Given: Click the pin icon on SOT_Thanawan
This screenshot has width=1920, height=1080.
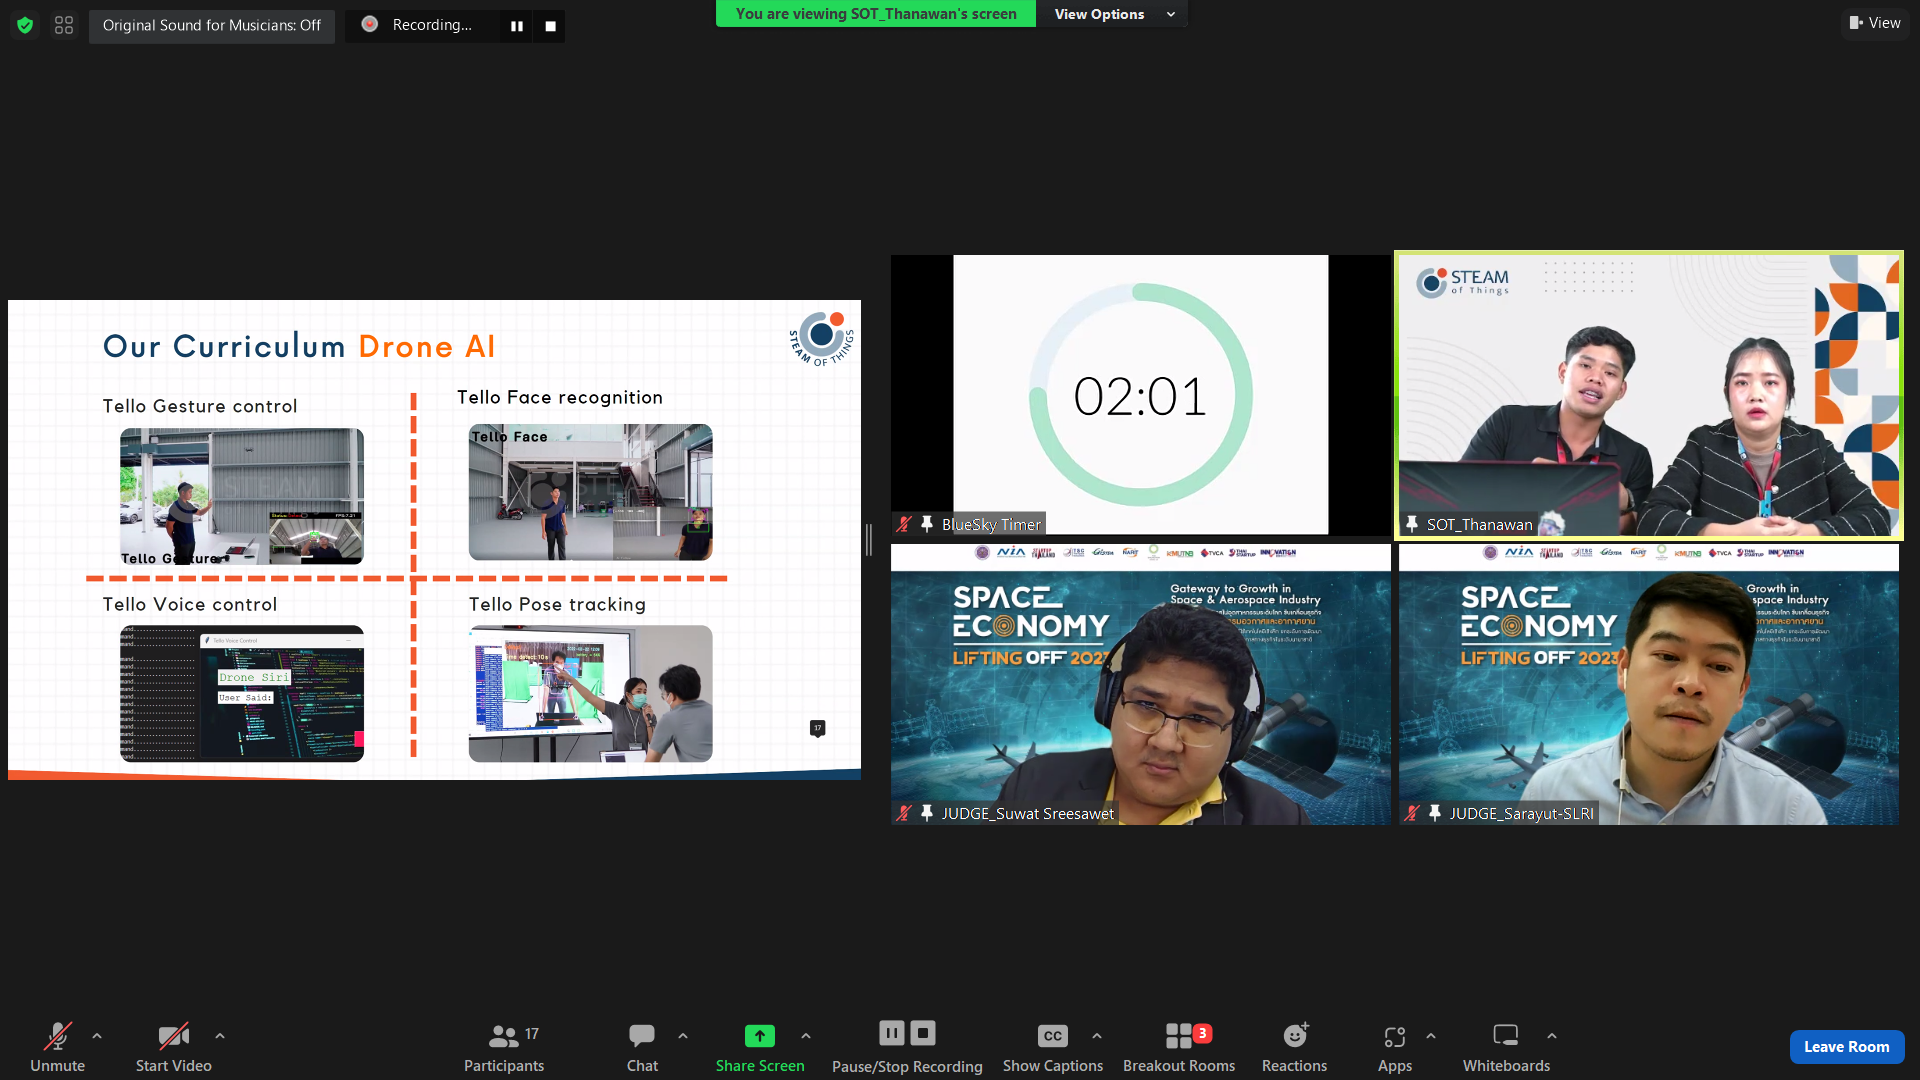Looking at the screenshot, I should coord(1412,524).
